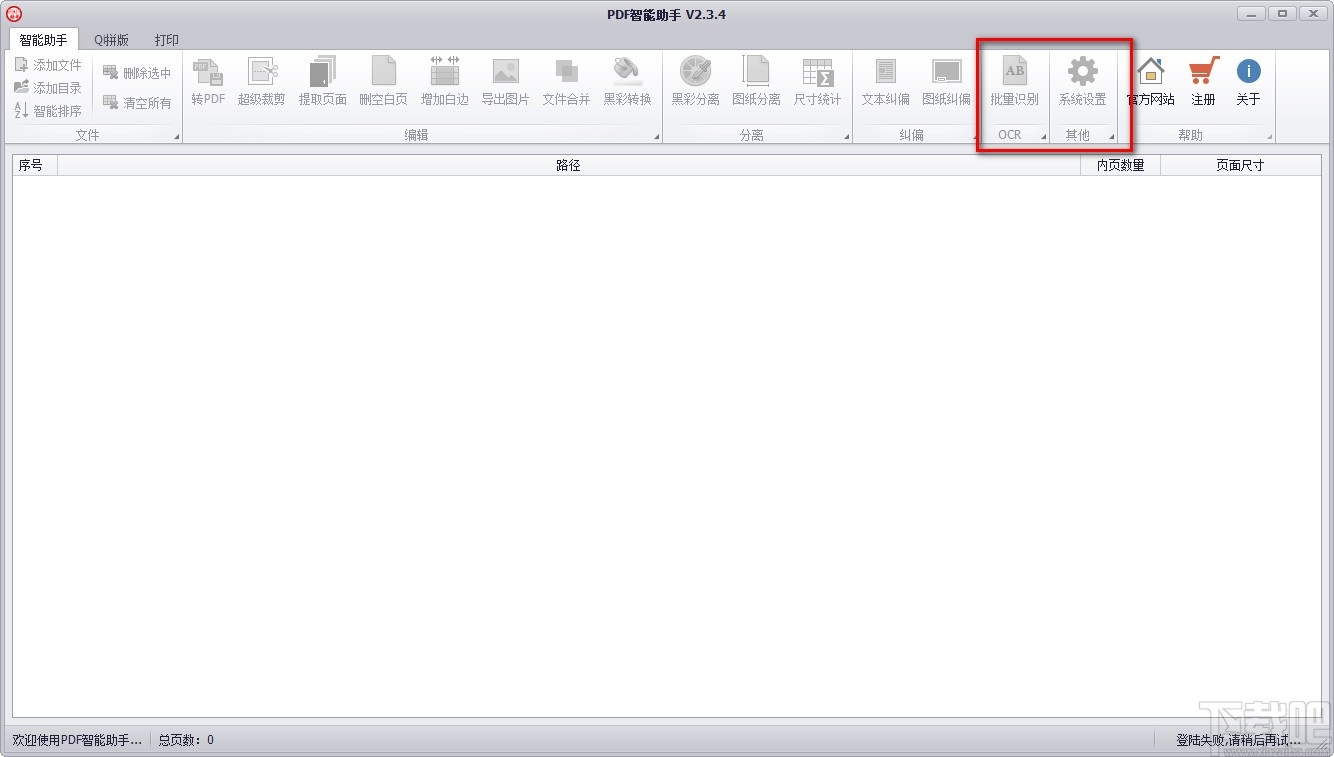The height and width of the screenshot is (757, 1334).
Task: Expand the 编辑 group options
Action: [x=656, y=137]
